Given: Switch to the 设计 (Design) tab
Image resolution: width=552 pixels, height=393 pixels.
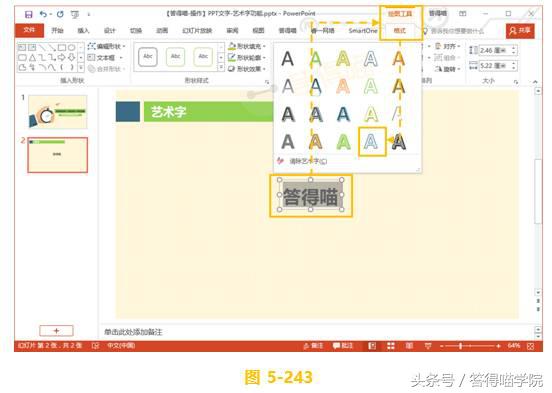Looking at the screenshot, I should coord(109,31).
